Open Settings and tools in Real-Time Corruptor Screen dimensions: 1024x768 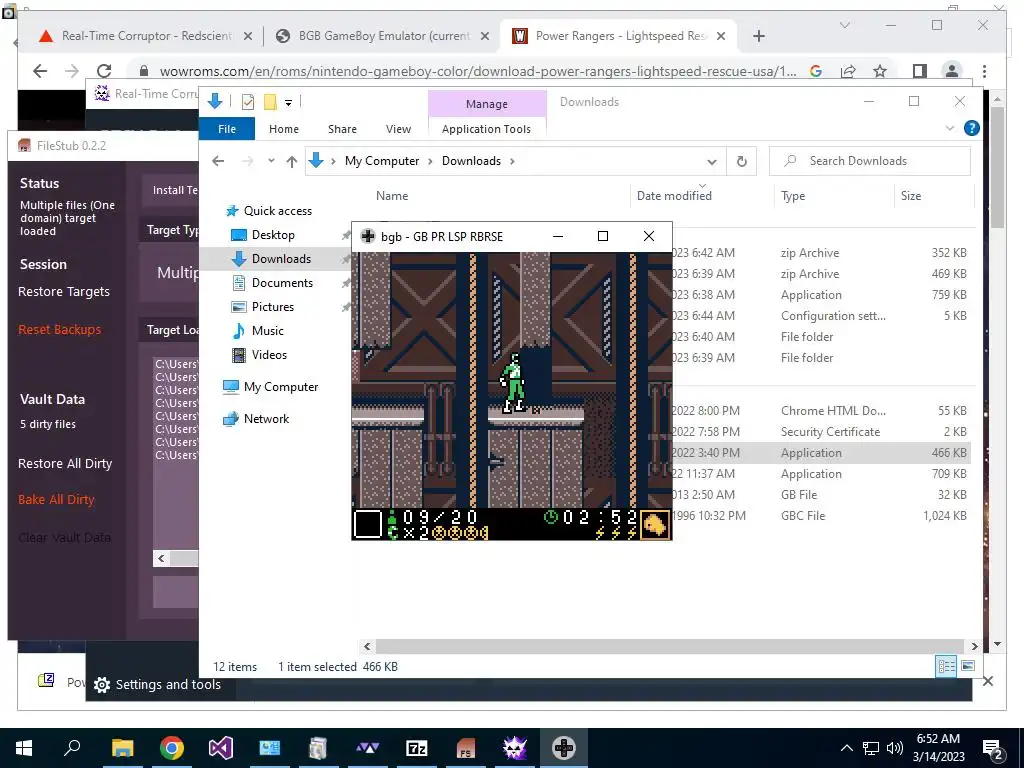(x=157, y=684)
